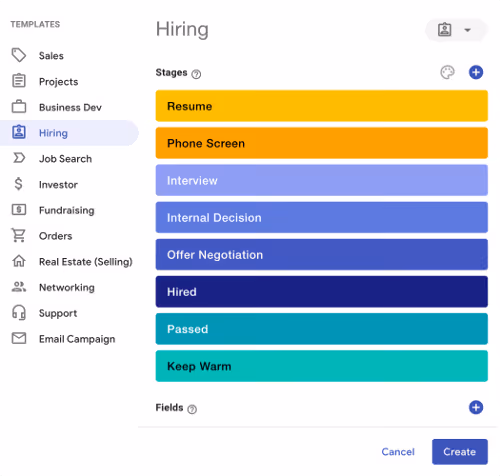500x476 pixels.
Task: Click the Business Dev briefcase icon
Action: [x=19, y=107]
